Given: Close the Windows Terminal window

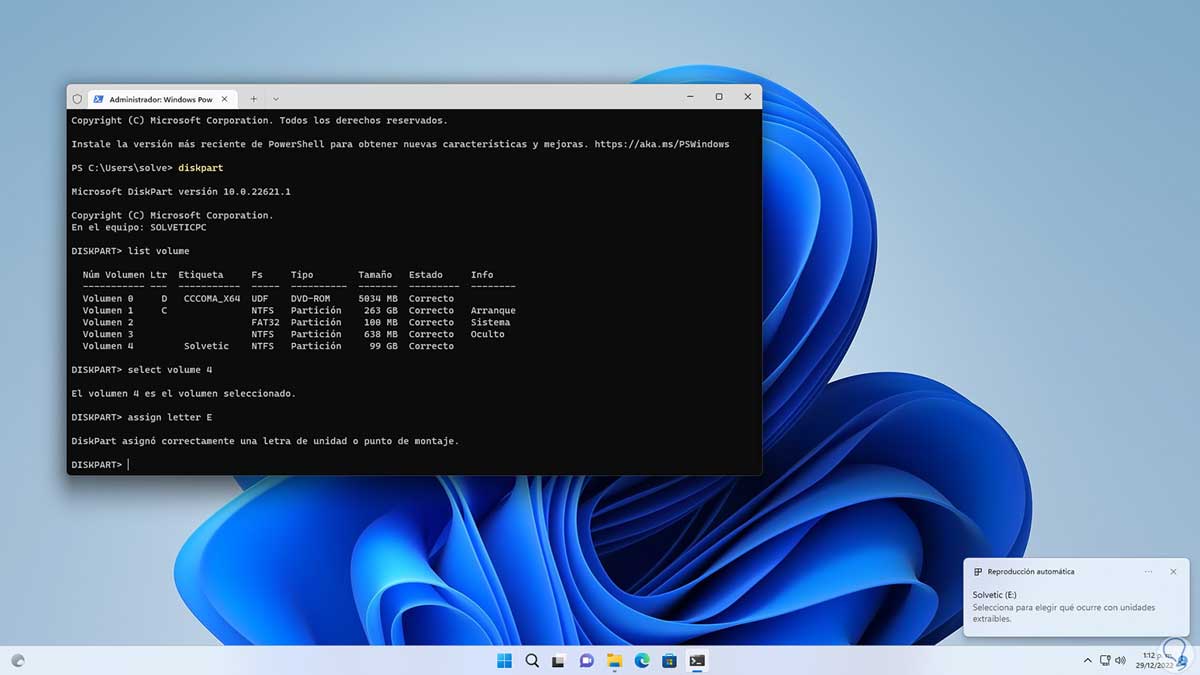Looking at the screenshot, I should [748, 97].
